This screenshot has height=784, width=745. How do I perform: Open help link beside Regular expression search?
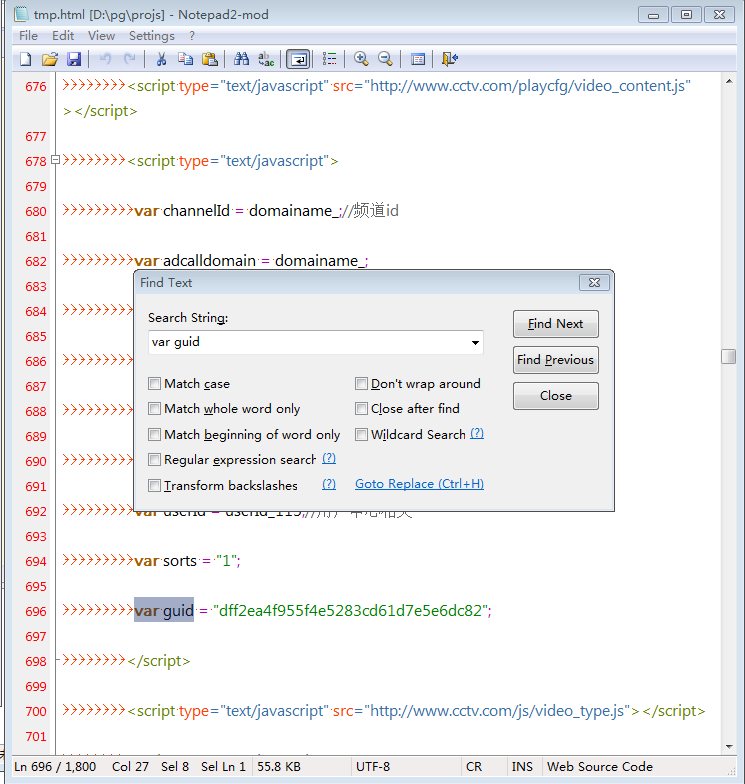329,458
